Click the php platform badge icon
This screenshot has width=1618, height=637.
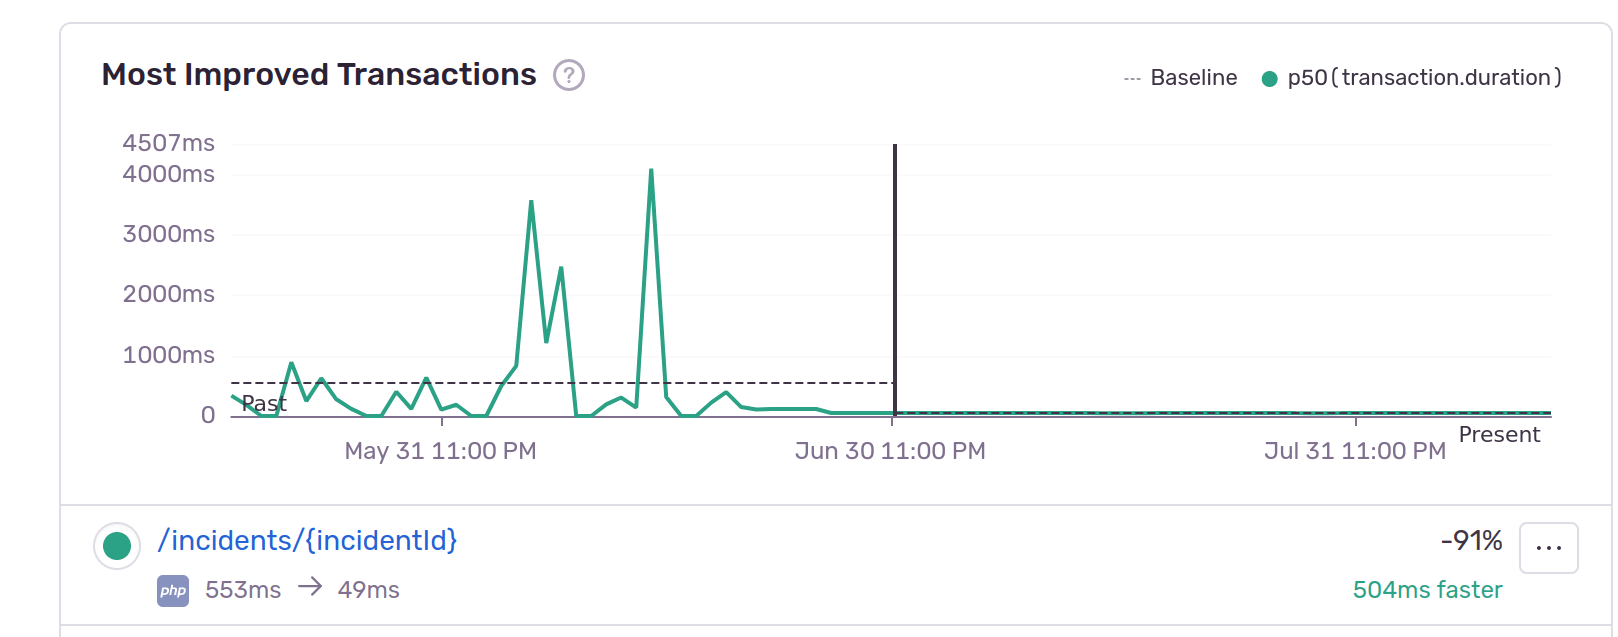point(172,590)
